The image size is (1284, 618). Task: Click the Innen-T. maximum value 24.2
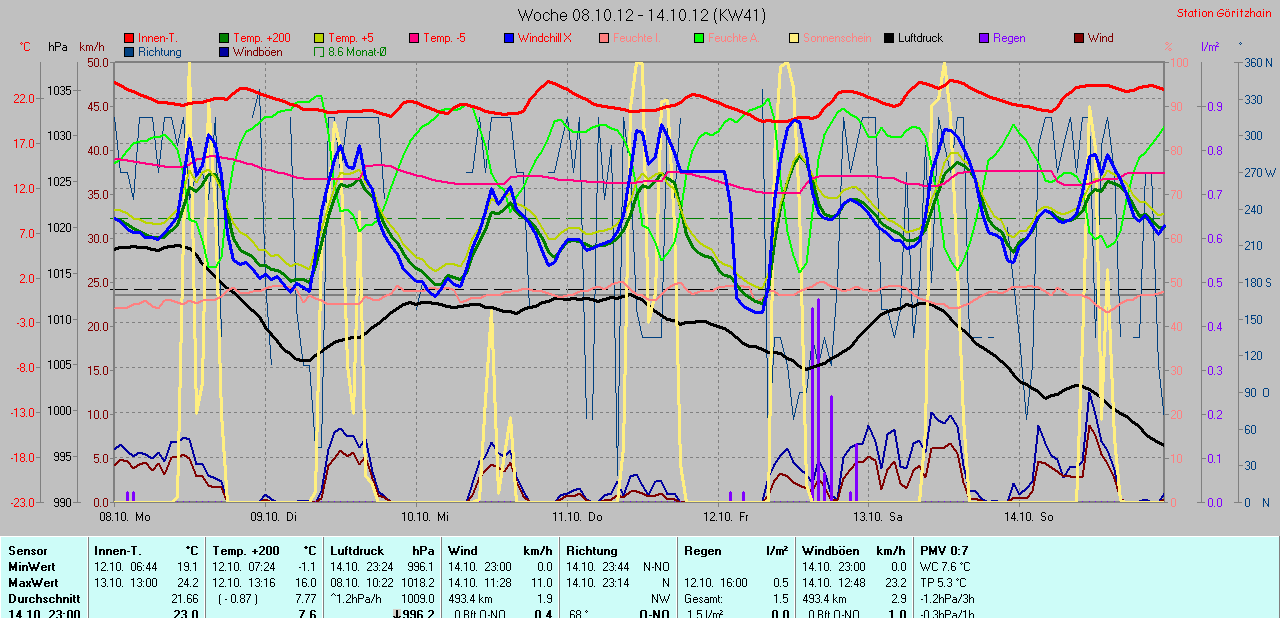189,583
